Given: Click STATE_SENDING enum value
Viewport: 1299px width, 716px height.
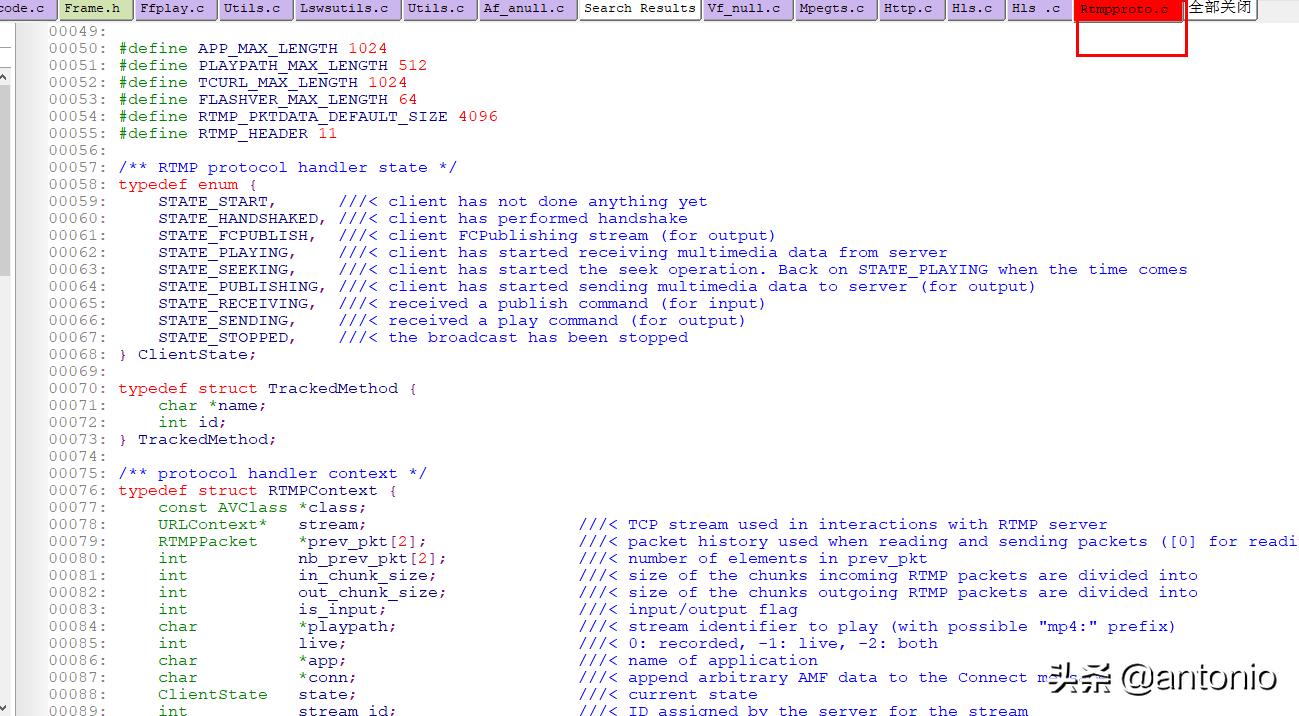Looking at the screenshot, I should click(x=223, y=320).
